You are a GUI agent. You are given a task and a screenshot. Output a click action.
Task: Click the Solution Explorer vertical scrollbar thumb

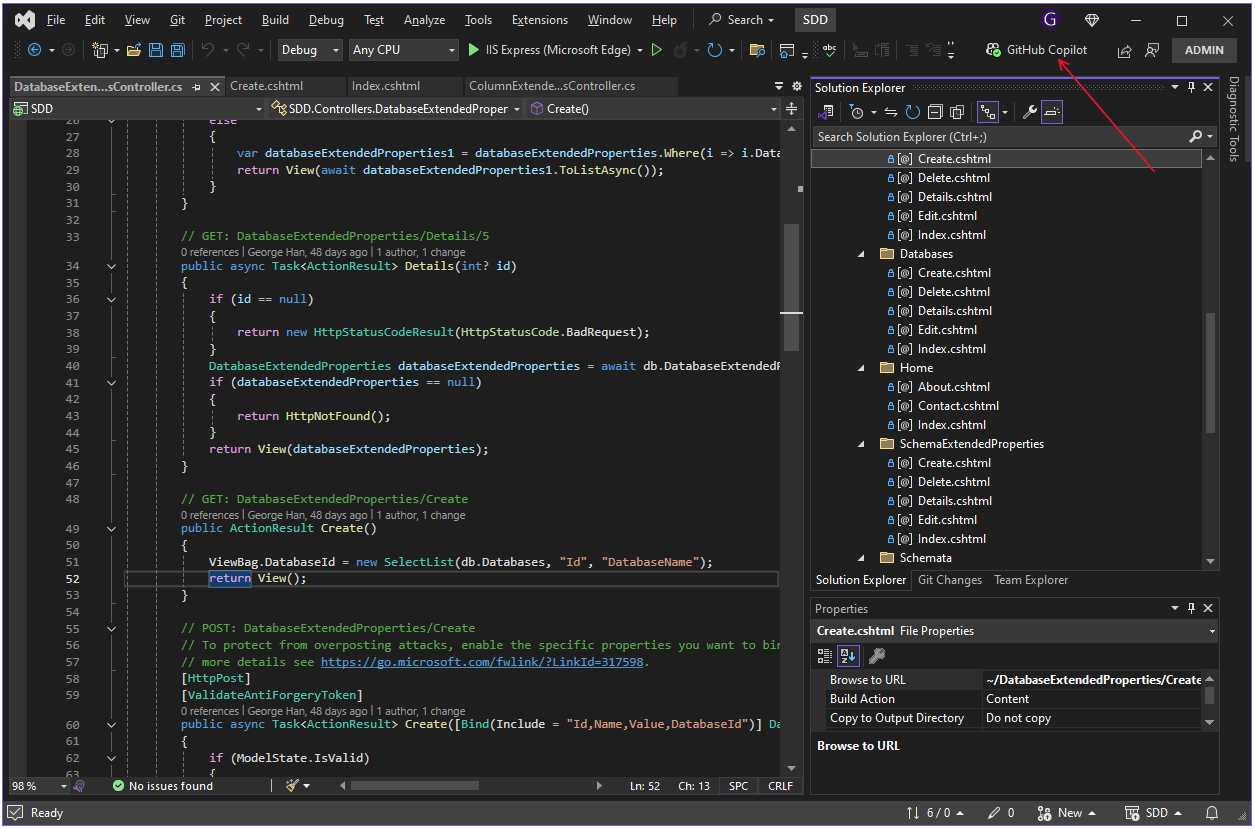tap(1211, 372)
